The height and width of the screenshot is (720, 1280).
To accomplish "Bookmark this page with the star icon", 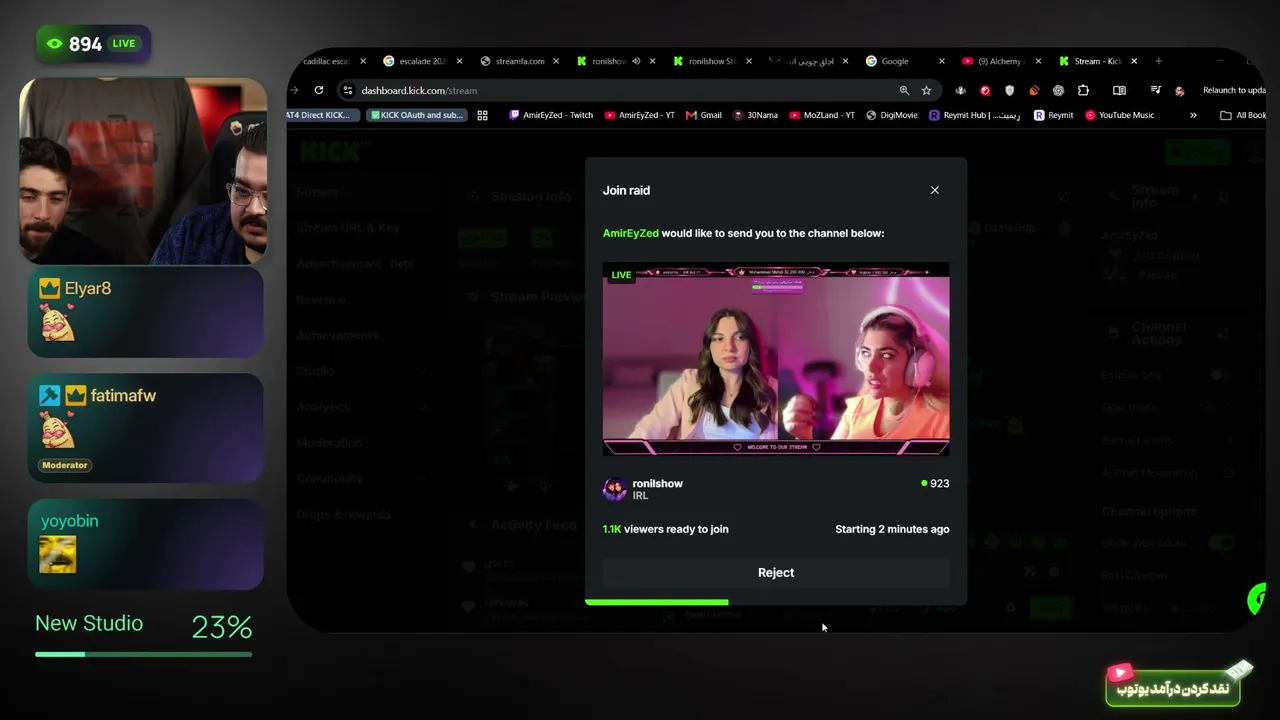I will click(926, 90).
